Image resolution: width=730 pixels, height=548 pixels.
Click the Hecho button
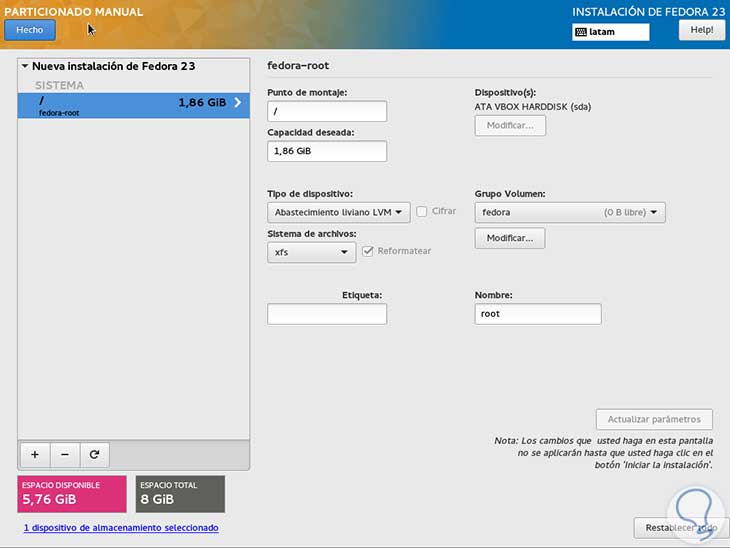(30, 30)
